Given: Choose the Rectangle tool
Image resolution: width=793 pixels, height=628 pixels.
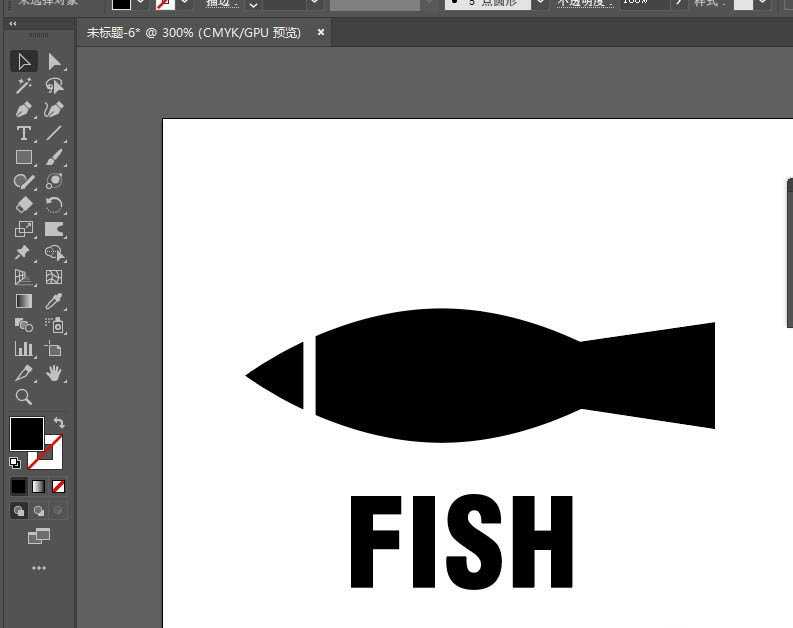Looking at the screenshot, I should [x=24, y=158].
